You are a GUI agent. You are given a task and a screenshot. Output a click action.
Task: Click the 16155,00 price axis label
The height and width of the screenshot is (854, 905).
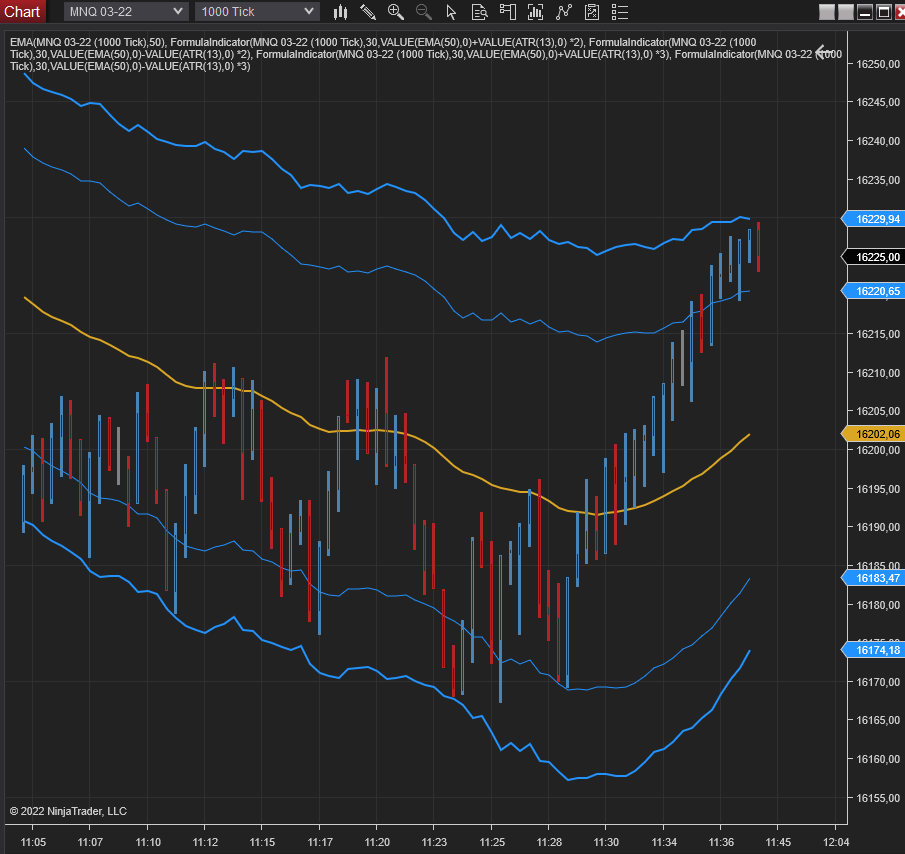tap(878, 798)
